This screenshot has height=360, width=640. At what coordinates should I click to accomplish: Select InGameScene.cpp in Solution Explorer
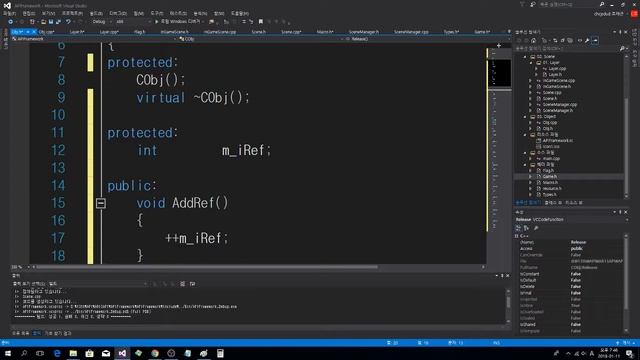(x=558, y=81)
